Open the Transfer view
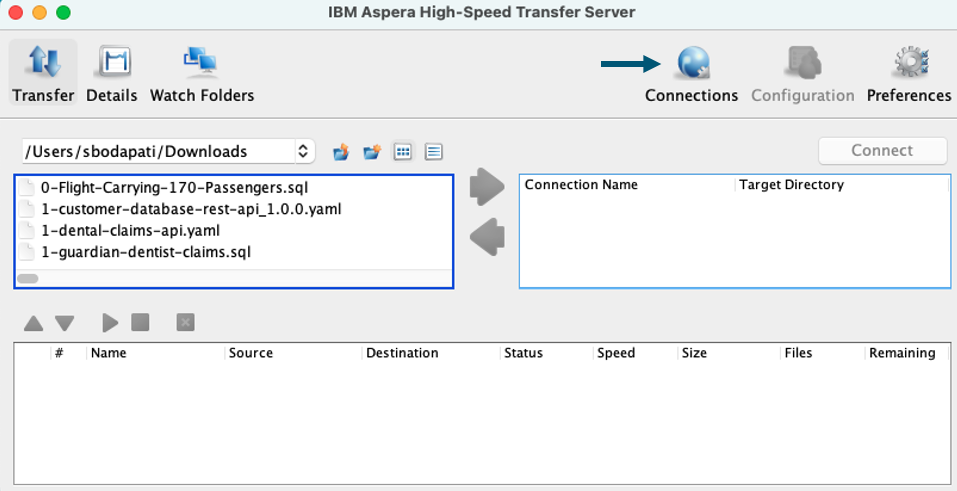The image size is (957, 491). (43, 73)
